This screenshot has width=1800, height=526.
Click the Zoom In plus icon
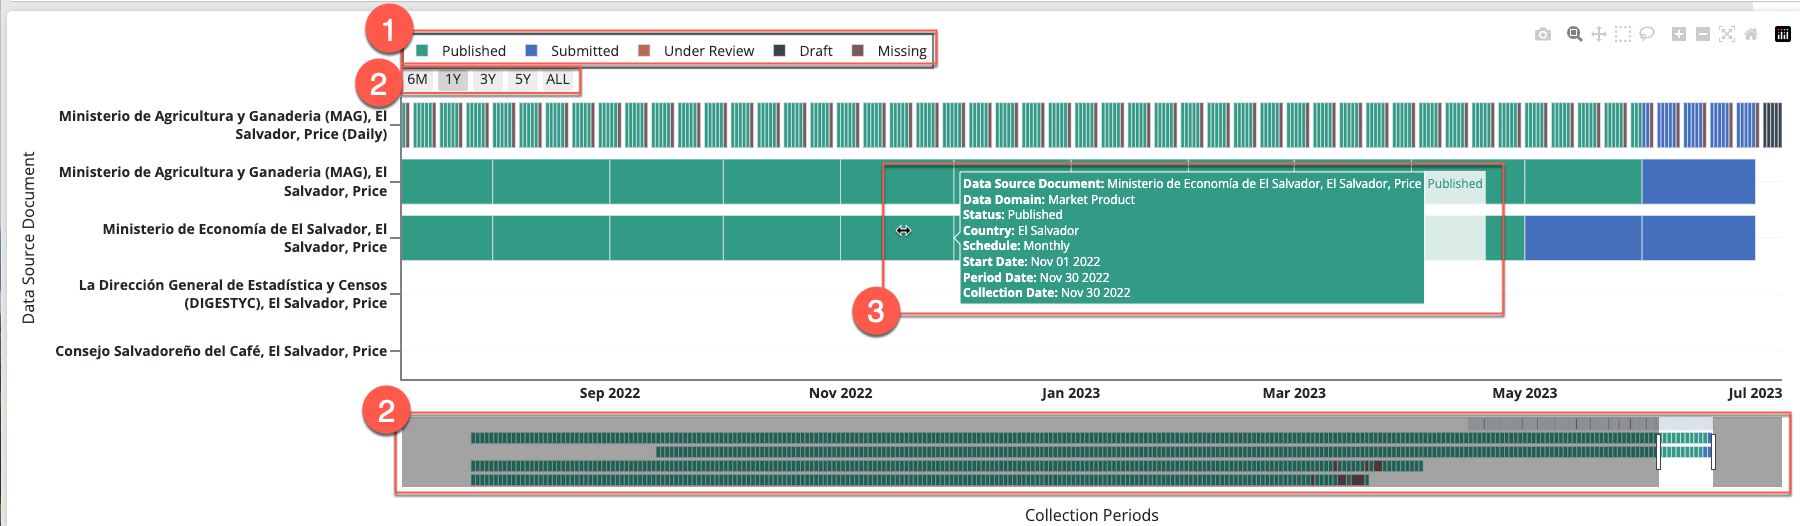[x=1679, y=34]
